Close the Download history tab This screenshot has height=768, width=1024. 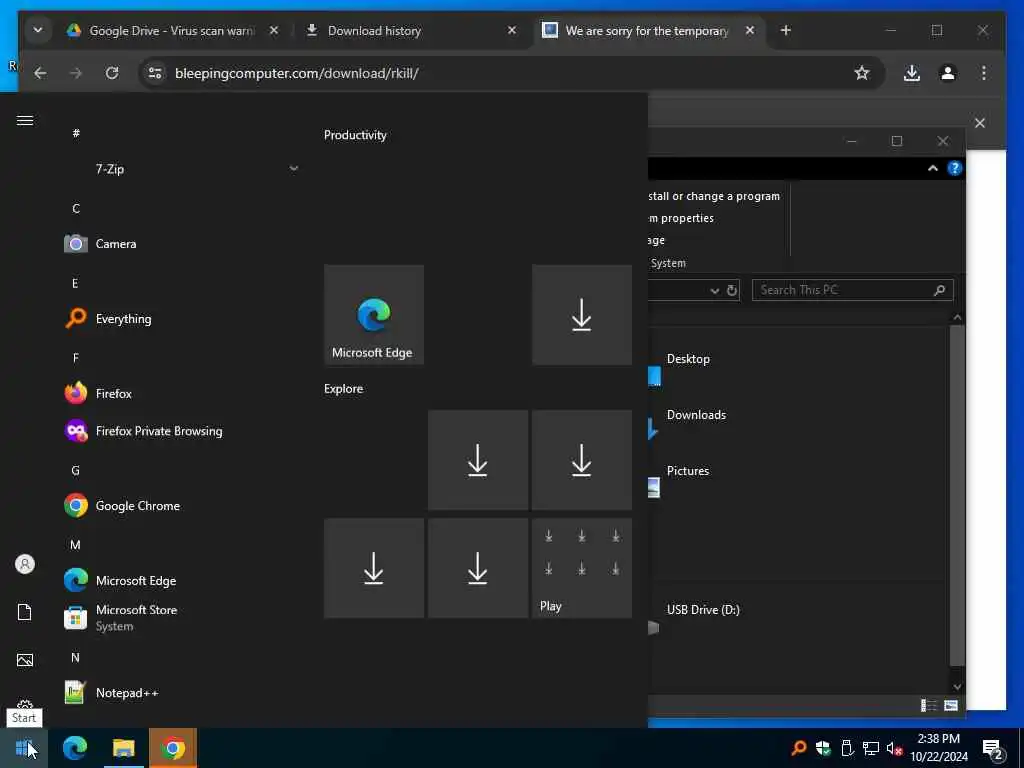click(x=512, y=30)
